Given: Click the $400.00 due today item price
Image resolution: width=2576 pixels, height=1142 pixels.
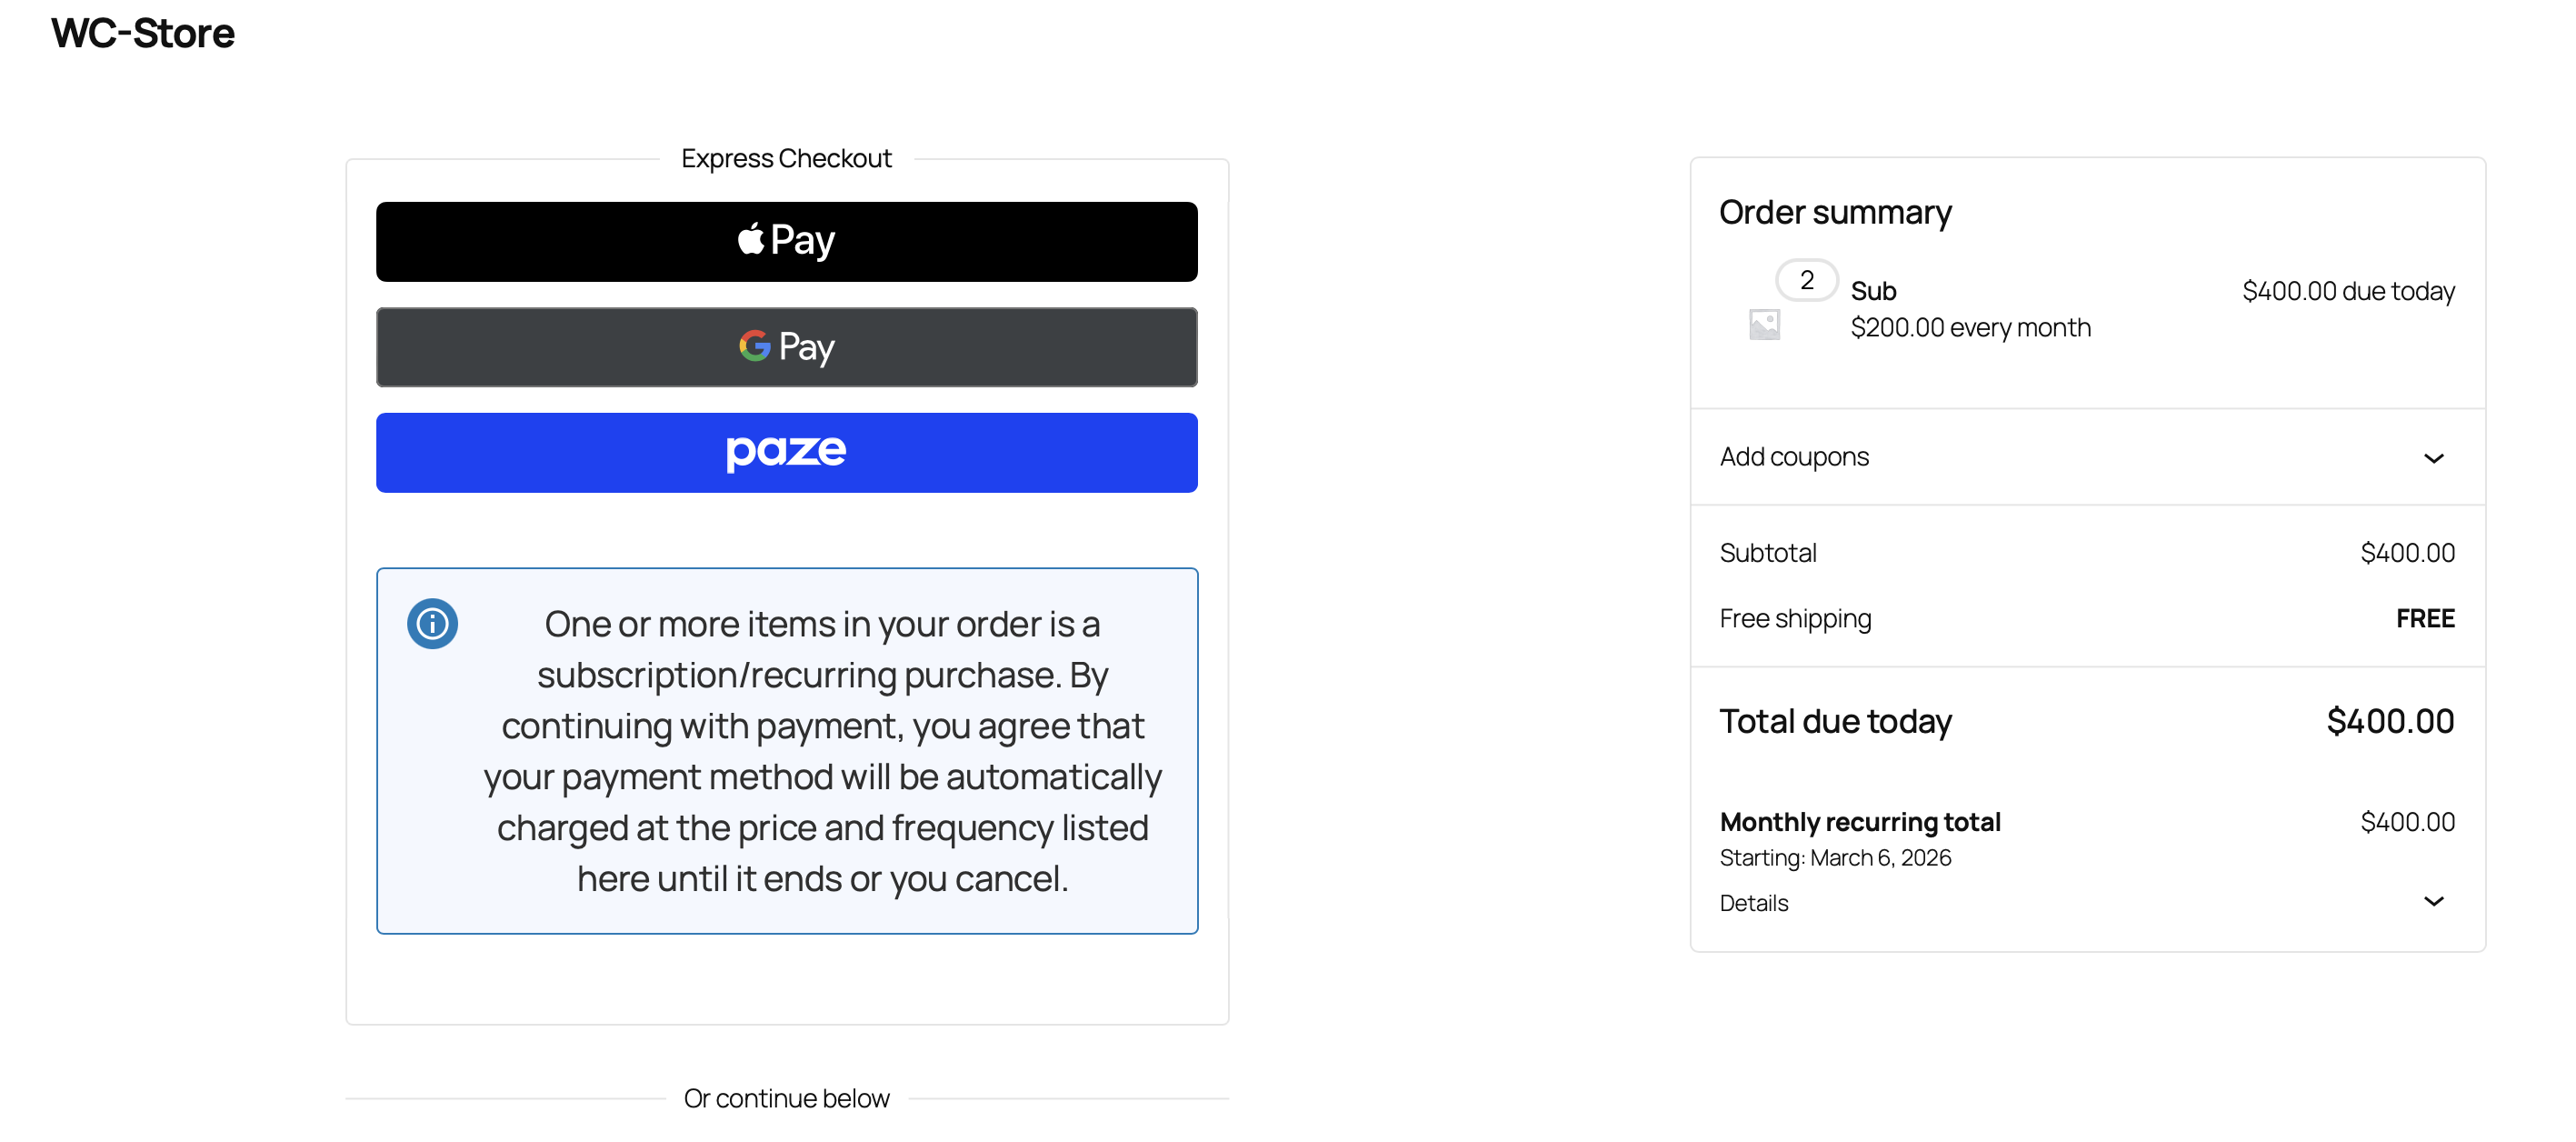Looking at the screenshot, I should (x=2347, y=291).
